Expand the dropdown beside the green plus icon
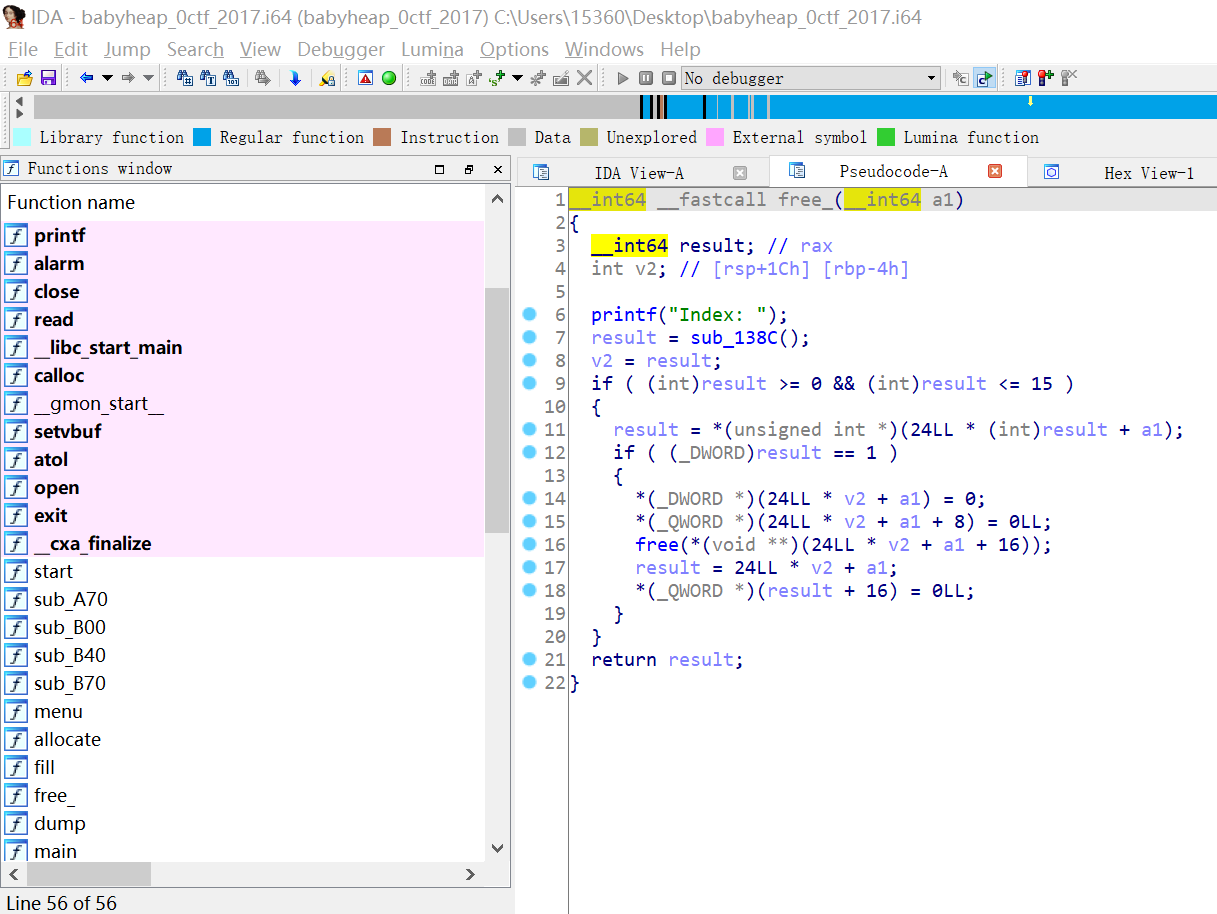1217x914 pixels. pos(517,78)
